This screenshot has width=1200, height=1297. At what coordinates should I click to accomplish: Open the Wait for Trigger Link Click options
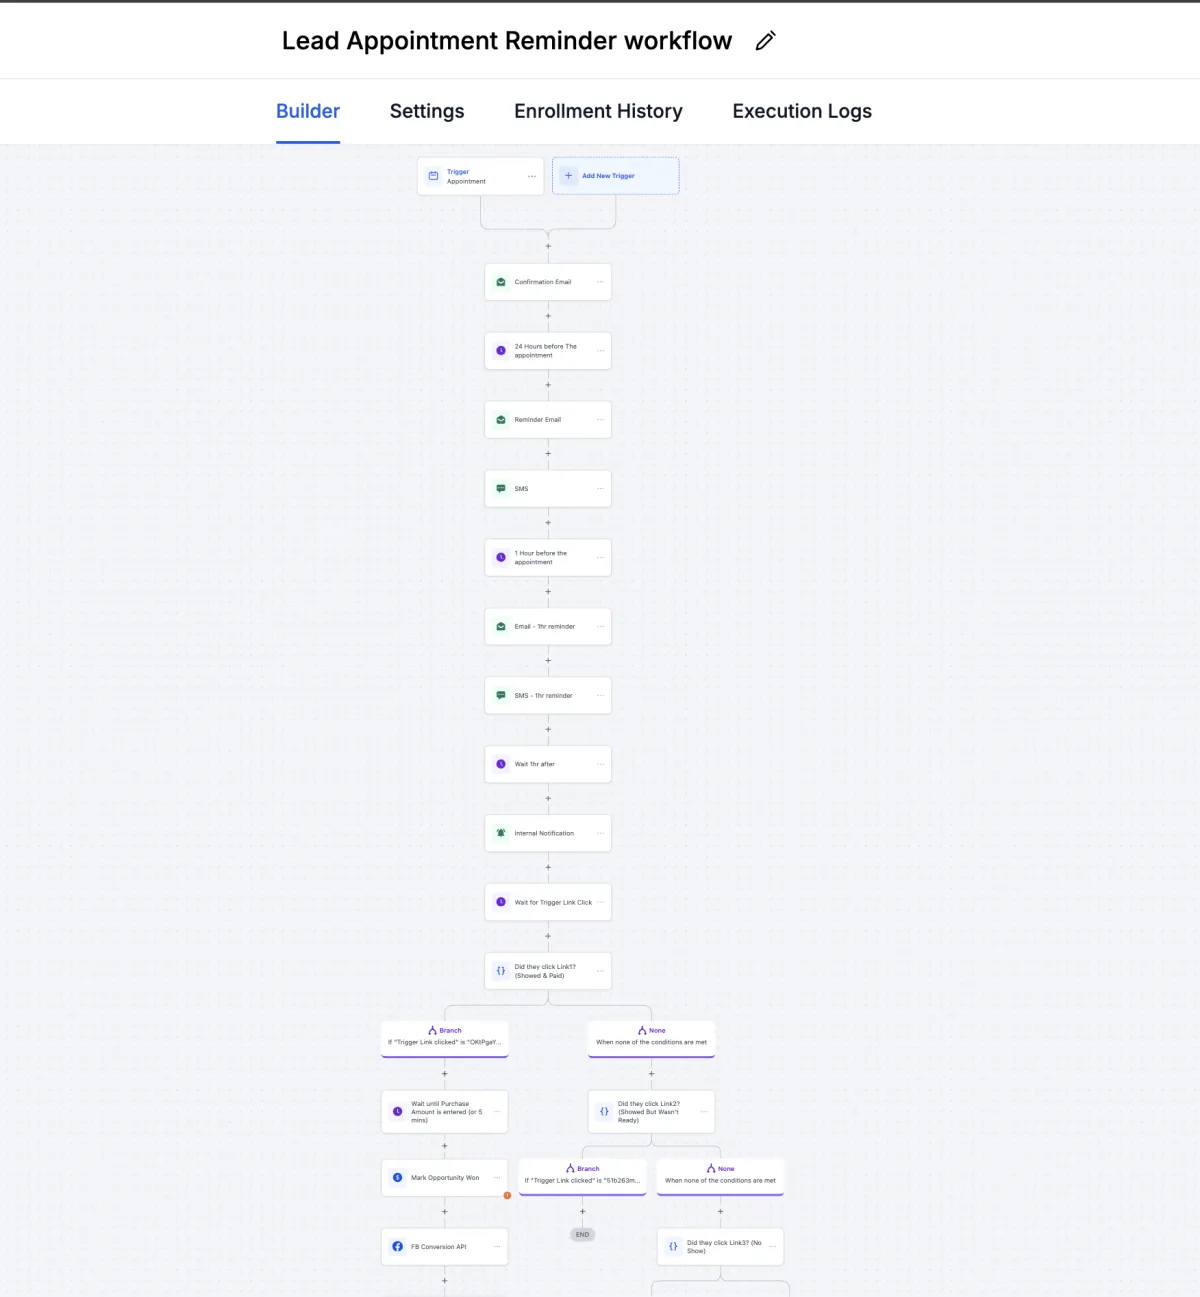[600, 902]
